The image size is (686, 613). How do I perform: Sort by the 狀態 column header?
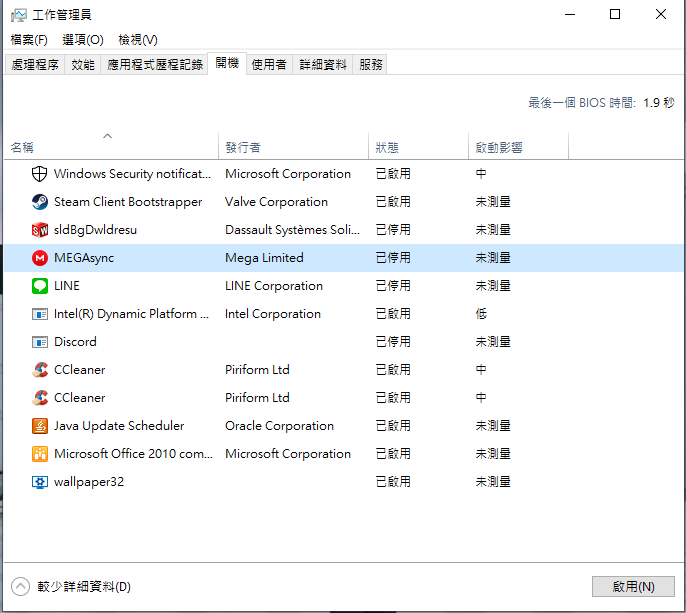(x=418, y=145)
